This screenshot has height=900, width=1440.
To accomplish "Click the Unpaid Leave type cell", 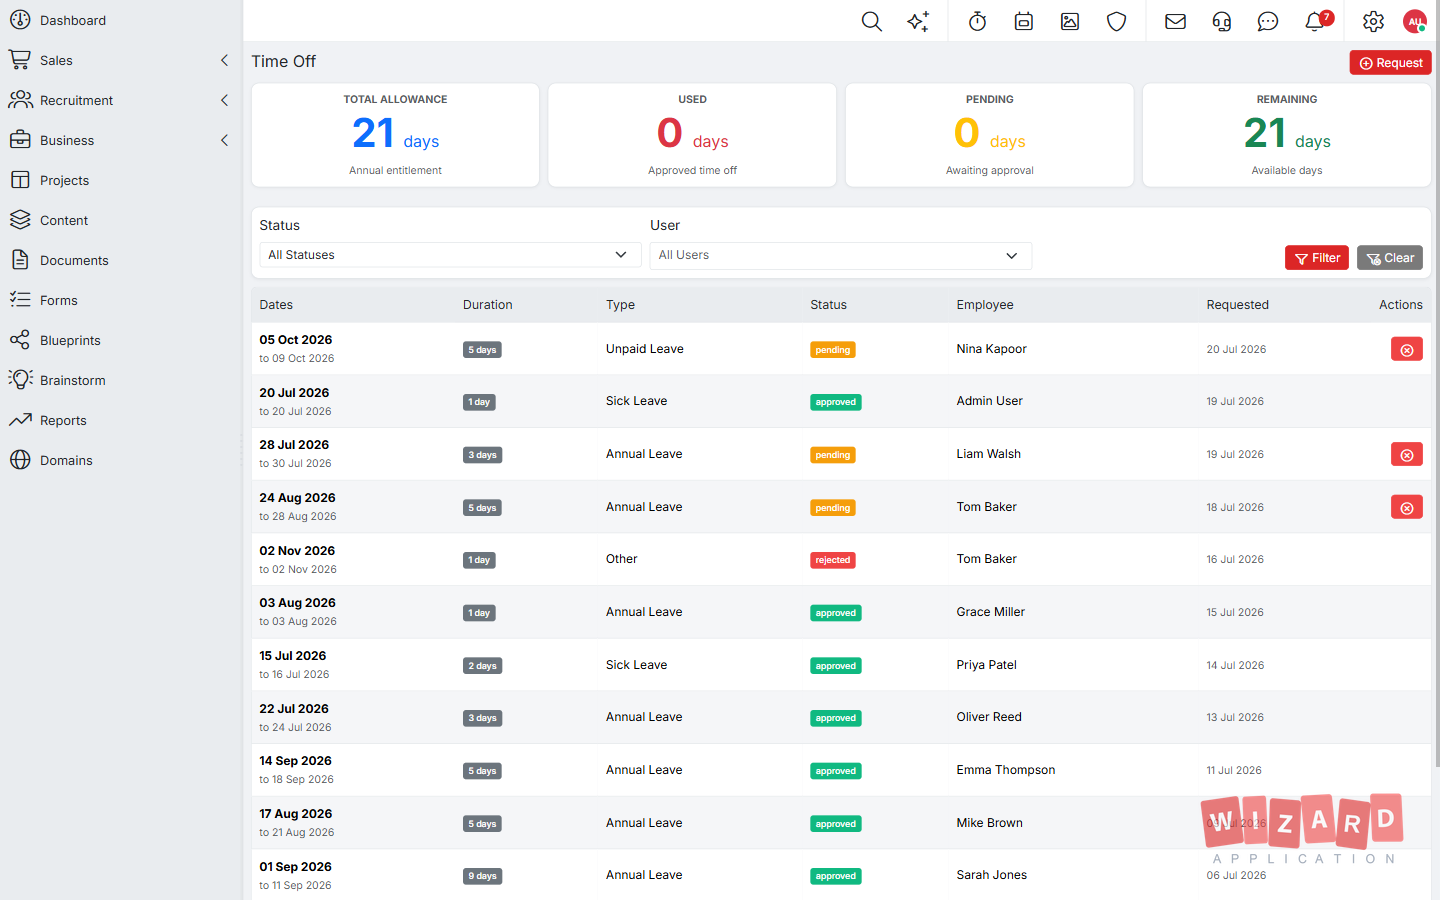I will [x=645, y=349].
